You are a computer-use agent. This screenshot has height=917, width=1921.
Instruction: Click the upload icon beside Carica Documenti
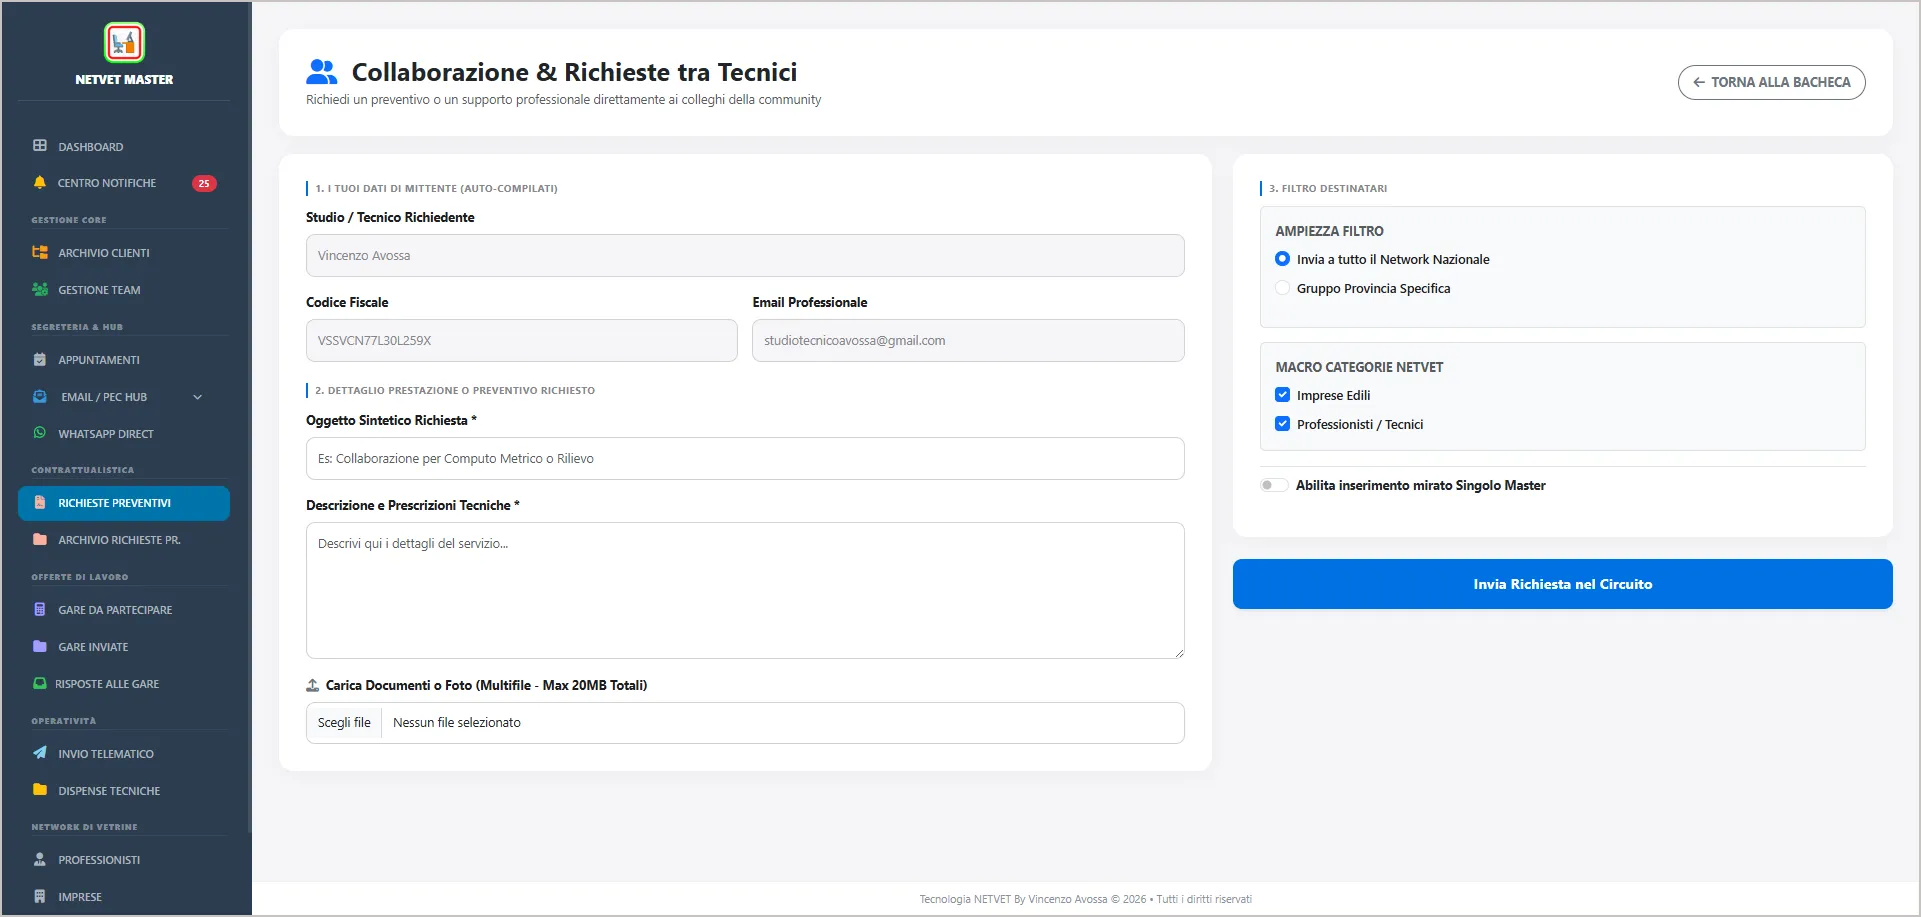313,685
